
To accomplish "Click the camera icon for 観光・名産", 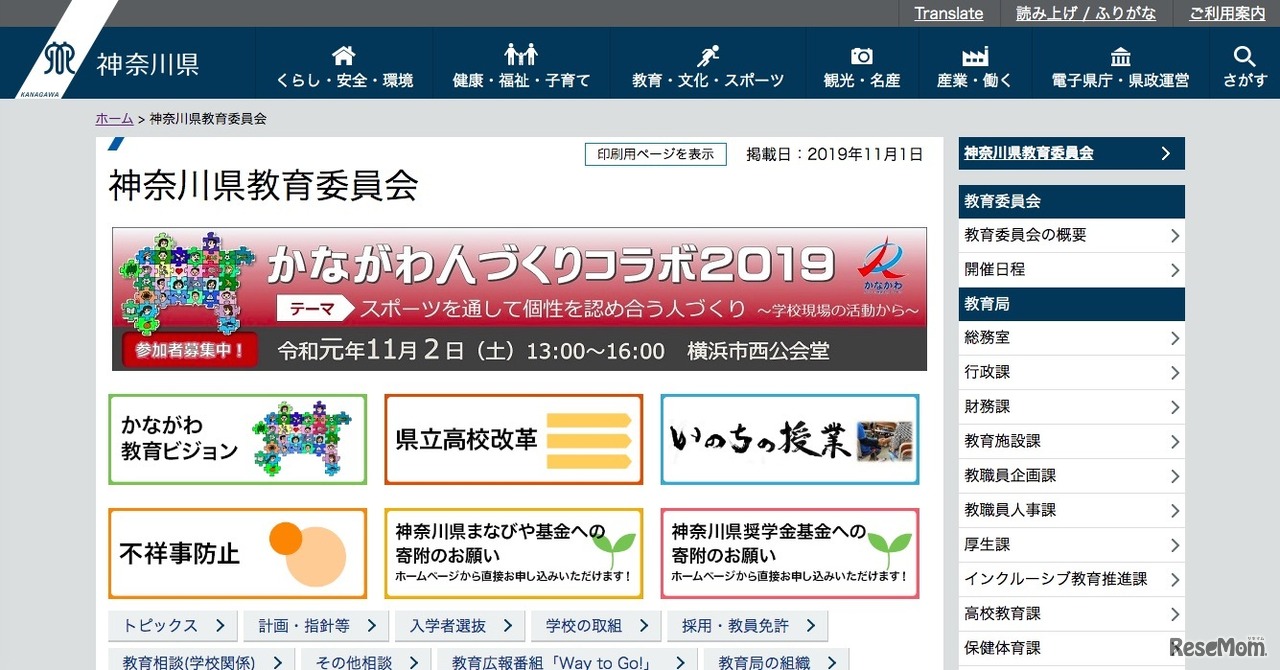I will pyautogui.click(x=861, y=55).
